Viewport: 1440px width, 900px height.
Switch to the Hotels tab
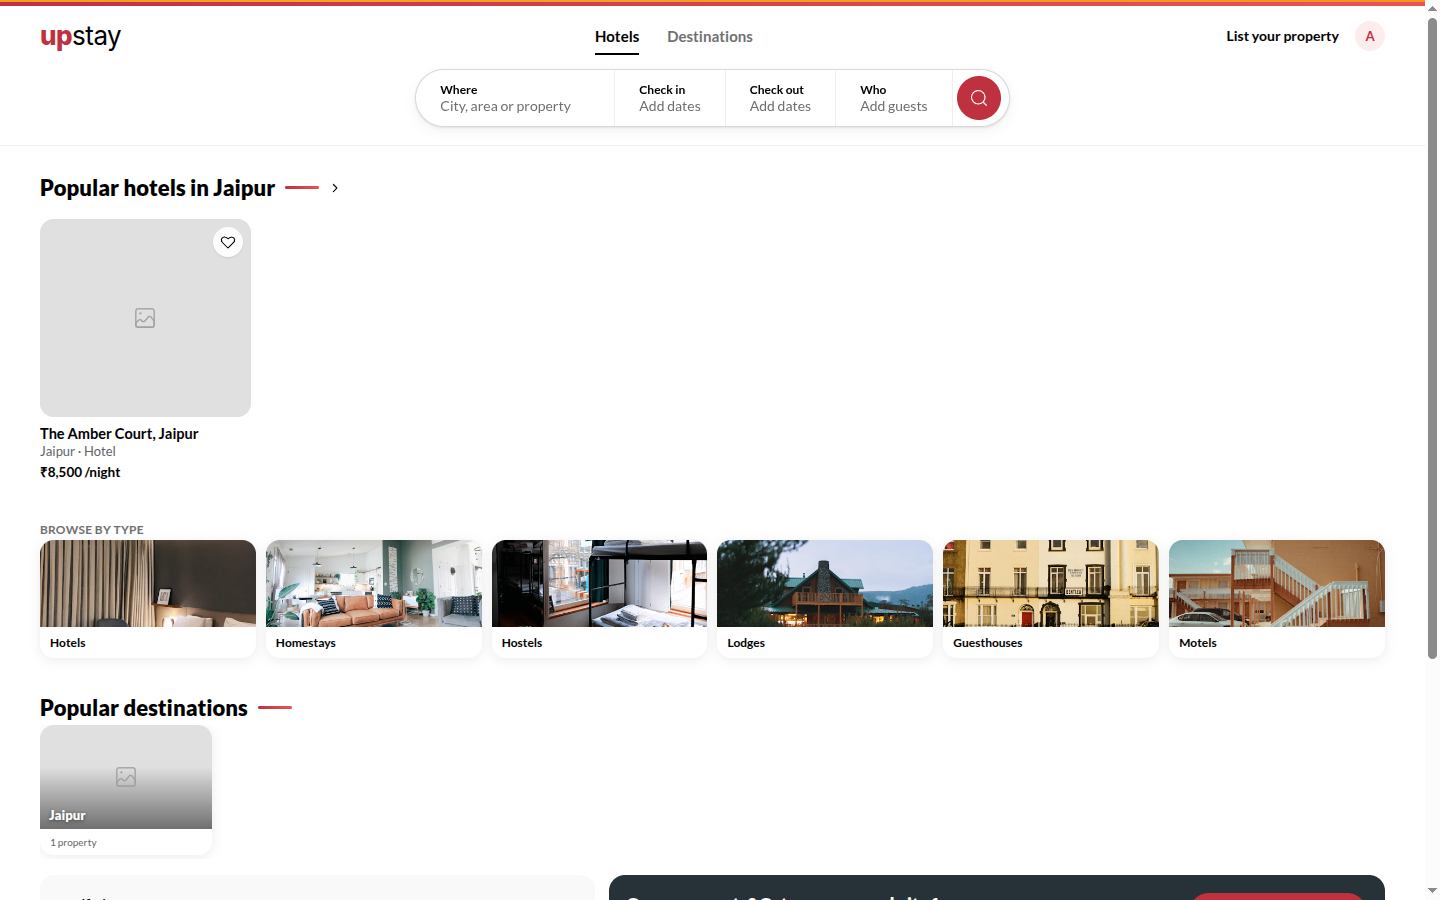click(617, 37)
